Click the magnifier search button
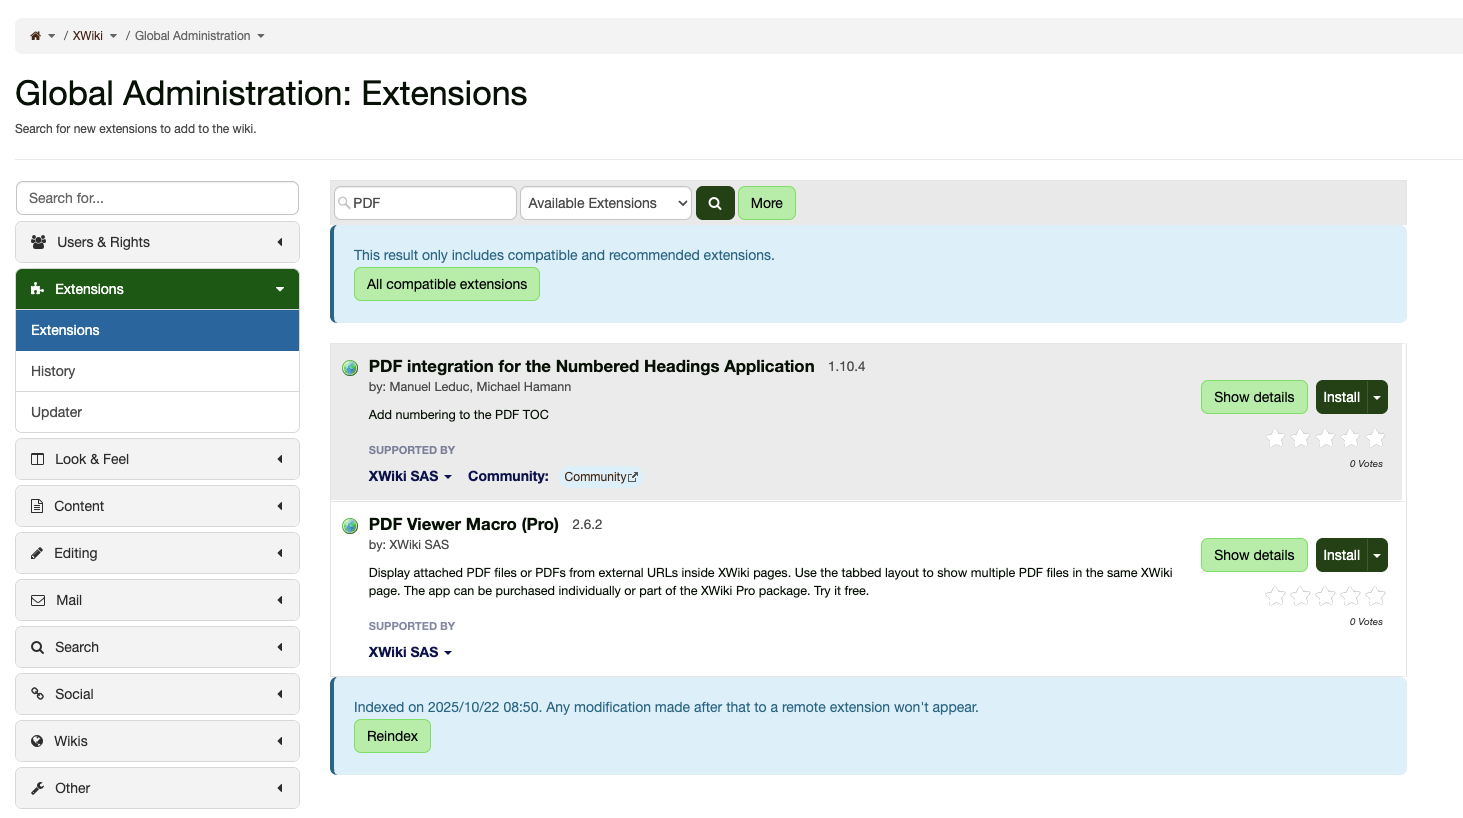The height and width of the screenshot is (818, 1463). [x=715, y=203]
